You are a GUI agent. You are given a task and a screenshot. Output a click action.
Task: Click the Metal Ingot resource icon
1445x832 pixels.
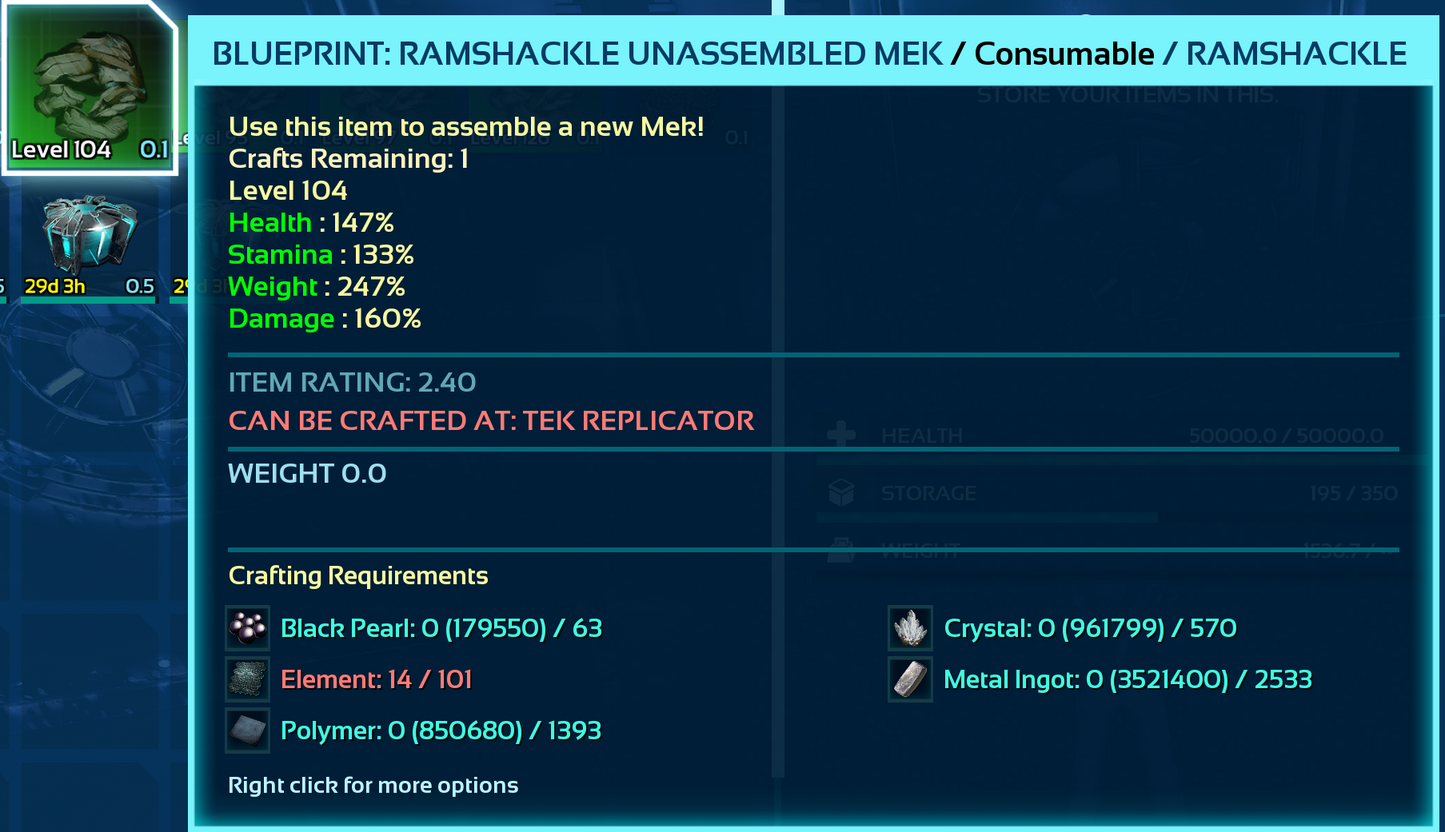pos(910,680)
